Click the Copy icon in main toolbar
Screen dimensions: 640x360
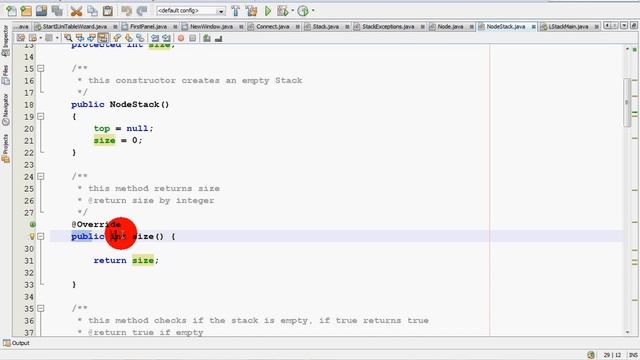click(x=92, y=11)
